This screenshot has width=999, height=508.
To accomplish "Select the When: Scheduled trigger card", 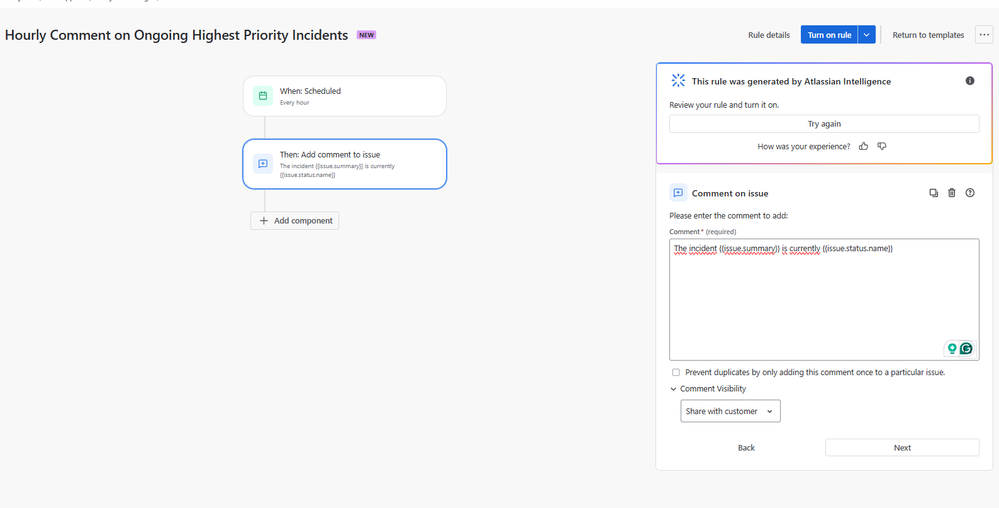I will pos(345,96).
